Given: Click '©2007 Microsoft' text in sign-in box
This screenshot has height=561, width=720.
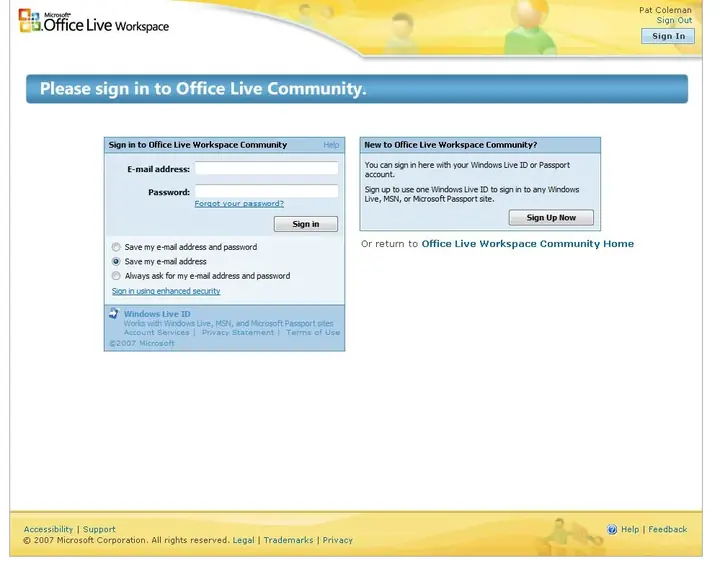Looking at the screenshot, I should [142, 343].
